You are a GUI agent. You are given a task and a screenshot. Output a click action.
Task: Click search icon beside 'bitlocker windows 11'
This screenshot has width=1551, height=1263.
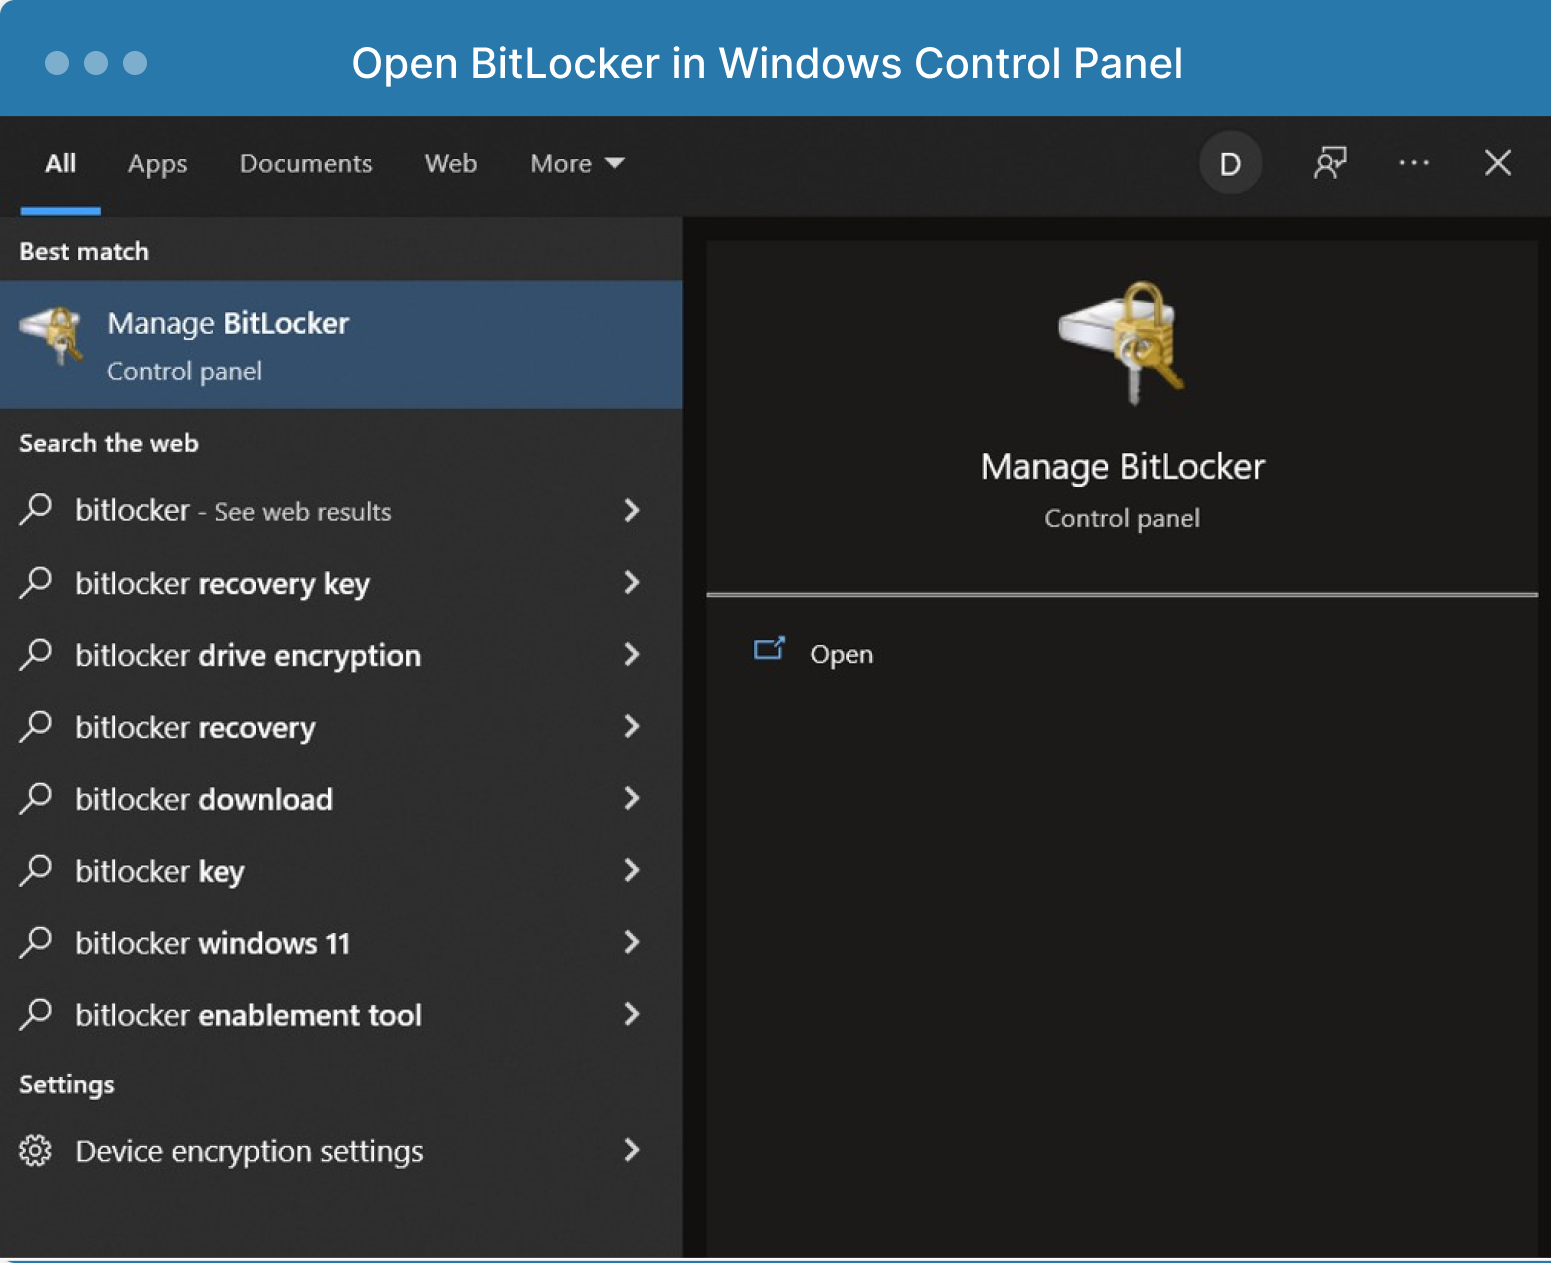[36, 941]
